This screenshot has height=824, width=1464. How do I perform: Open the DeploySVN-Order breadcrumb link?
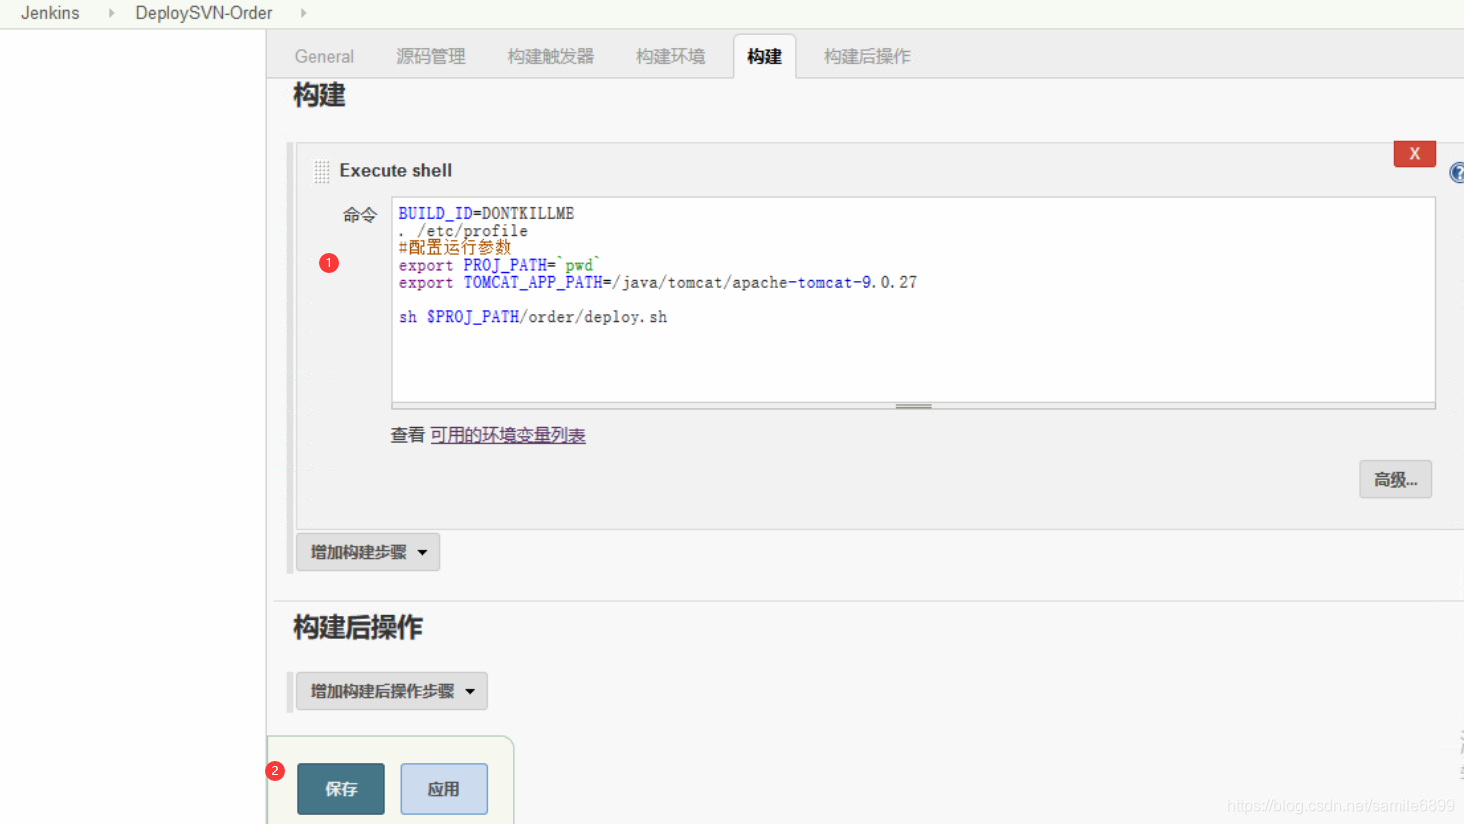point(204,13)
